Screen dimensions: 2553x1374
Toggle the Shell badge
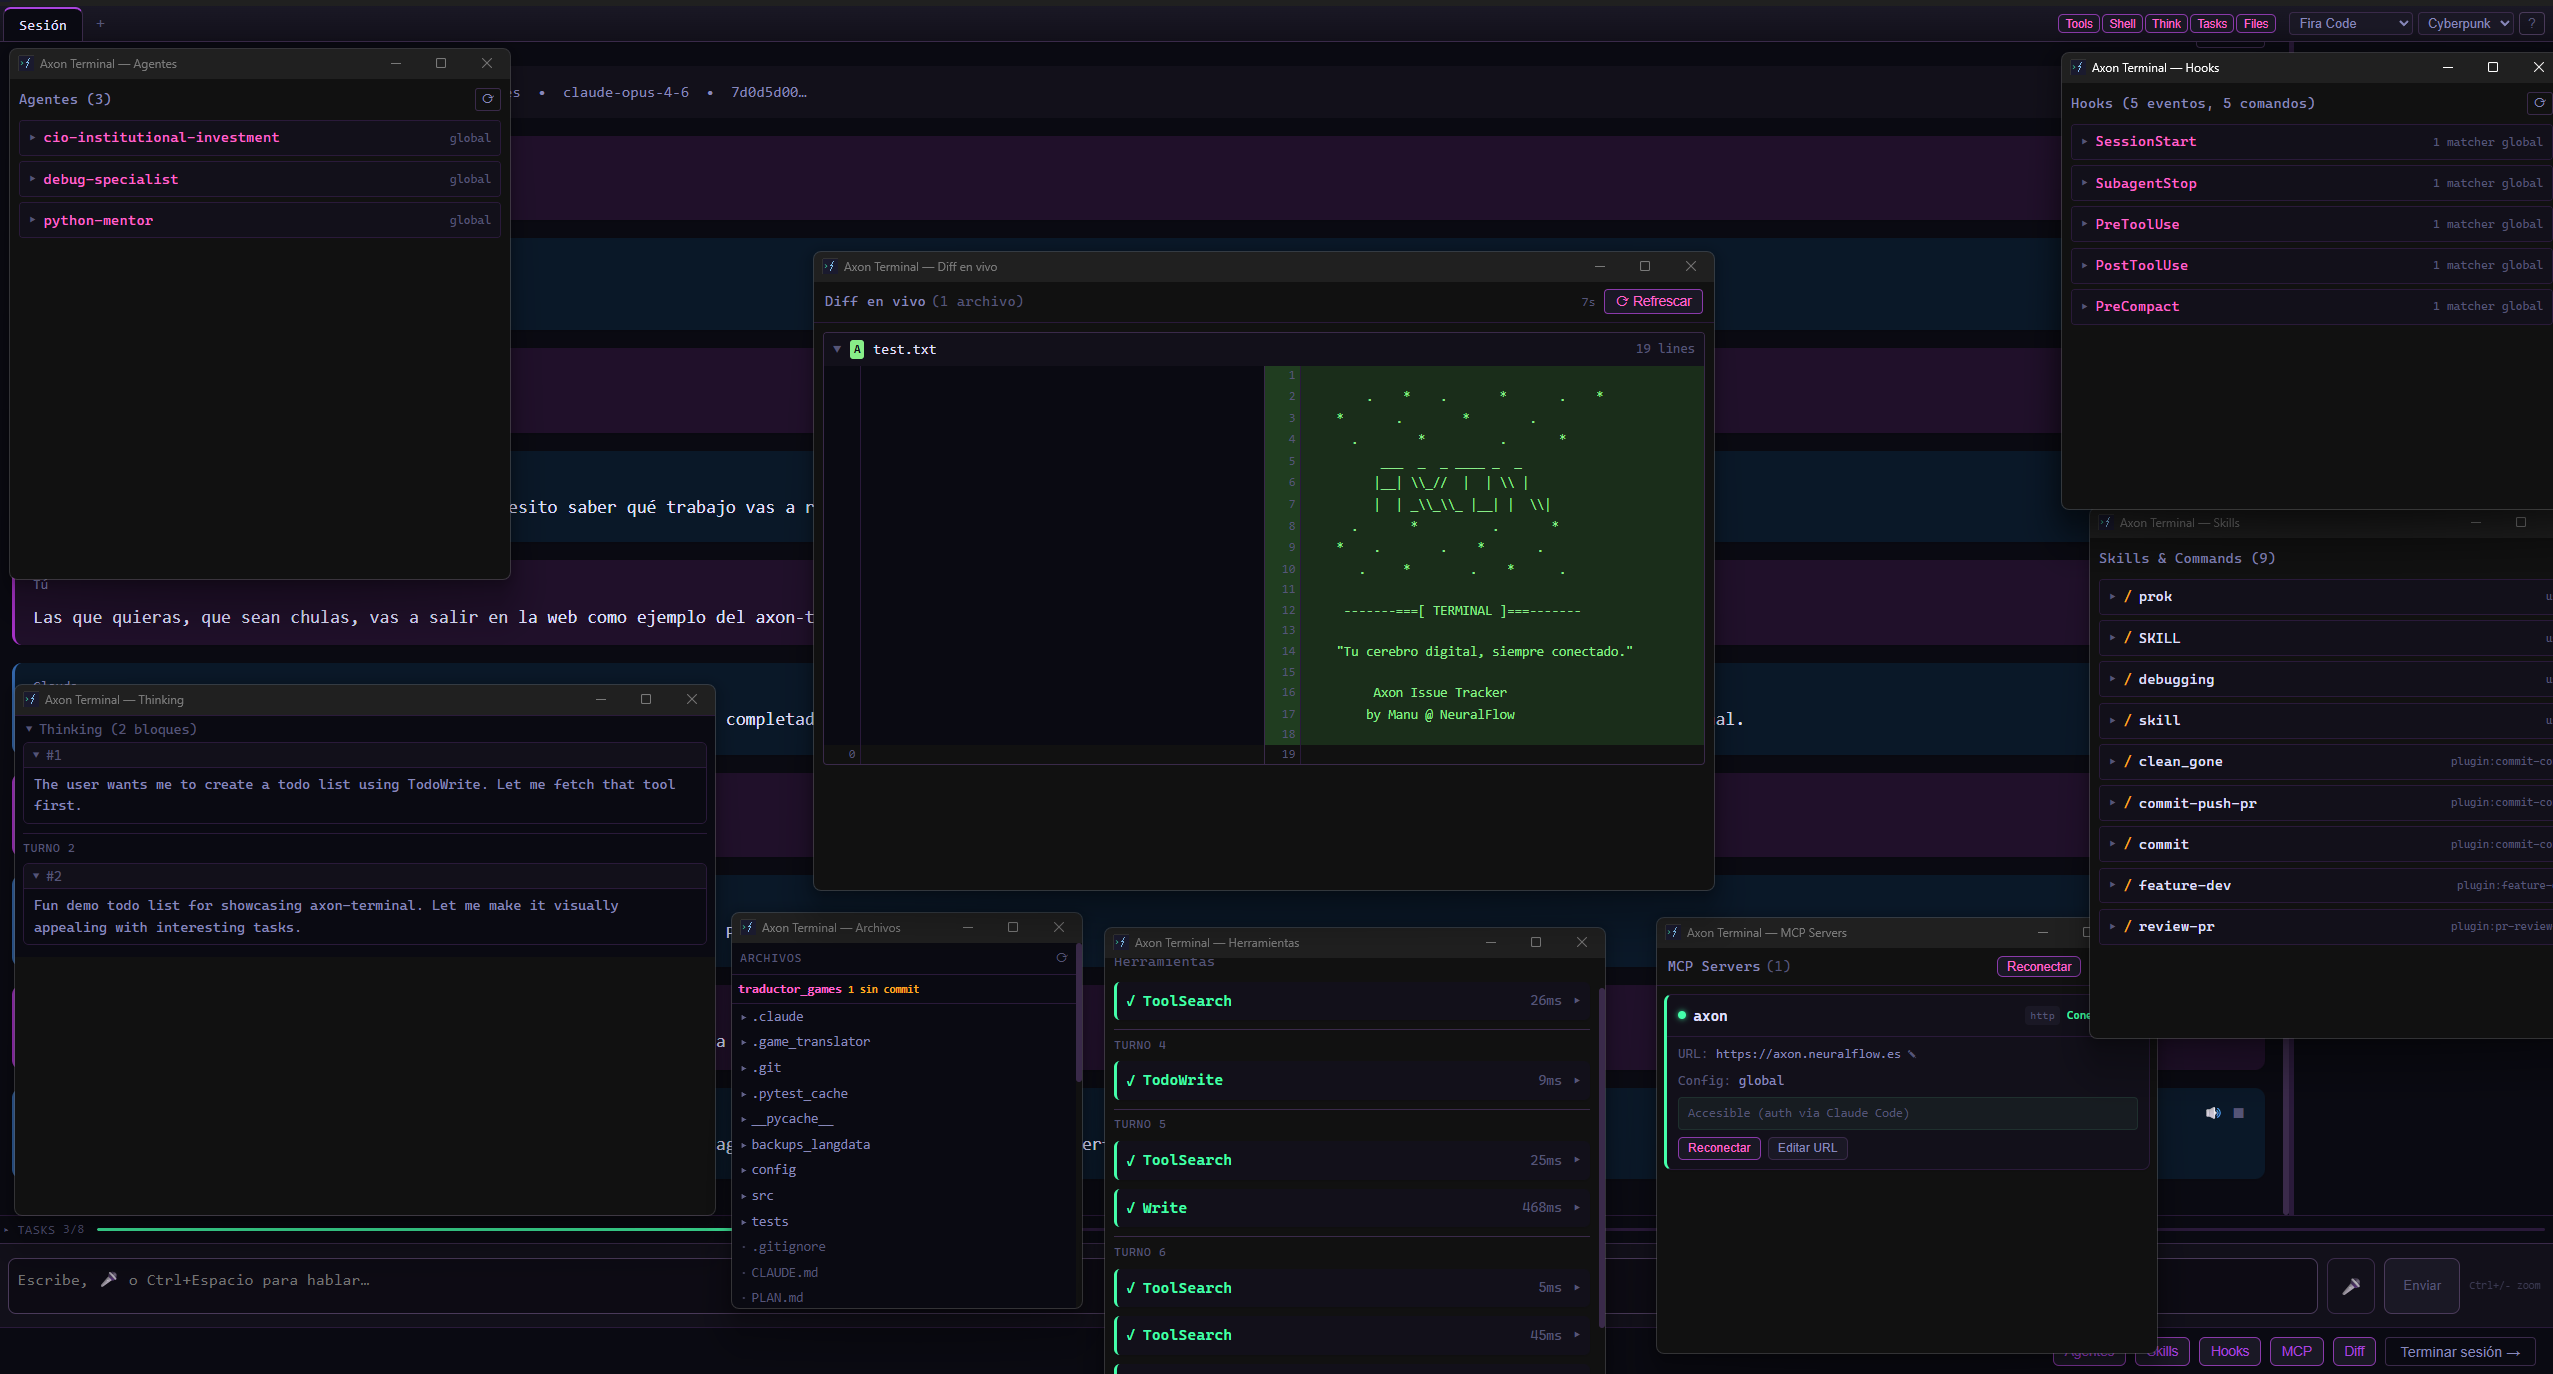tap(2122, 23)
